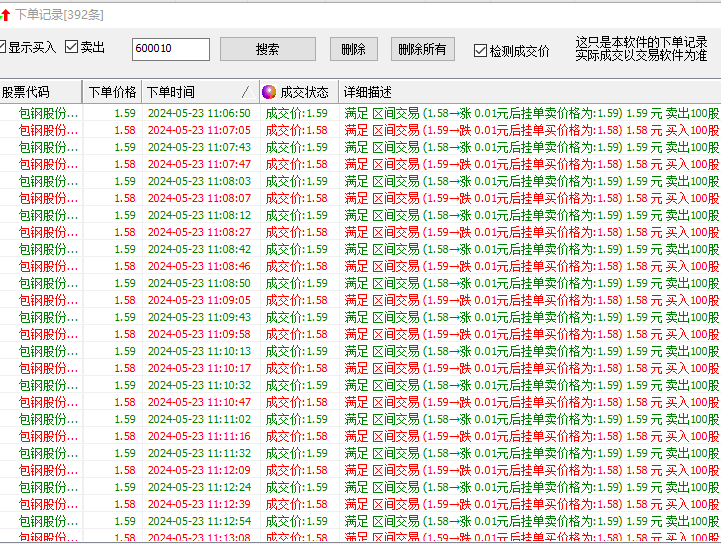Viewport: 721px width, 544px height.
Task: Click the colorful ball icon beside 成交状态
Action: [x=269, y=92]
